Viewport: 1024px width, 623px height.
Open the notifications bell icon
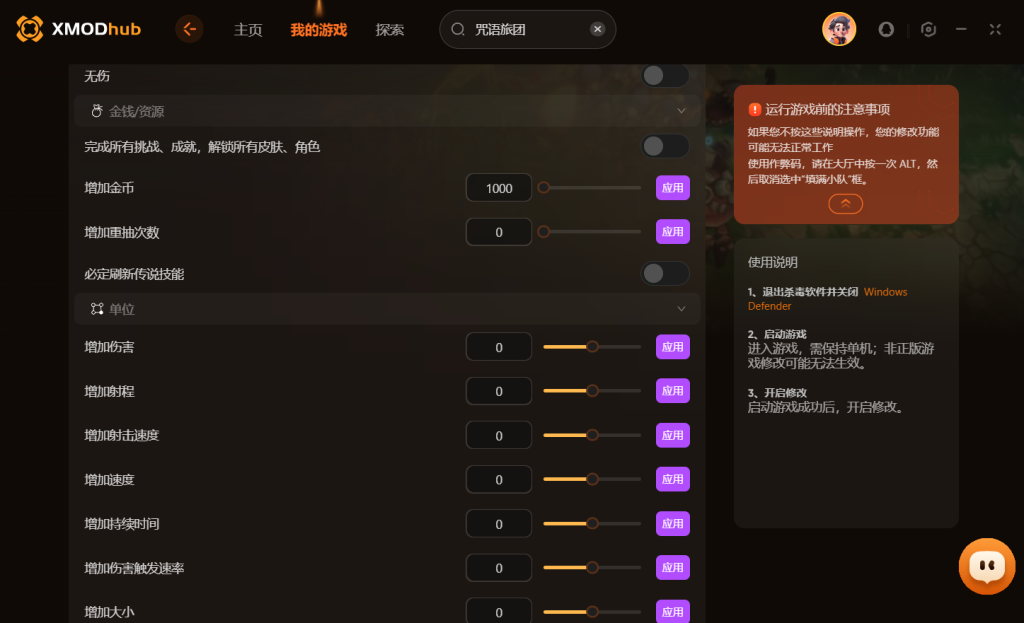tap(886, 29)
